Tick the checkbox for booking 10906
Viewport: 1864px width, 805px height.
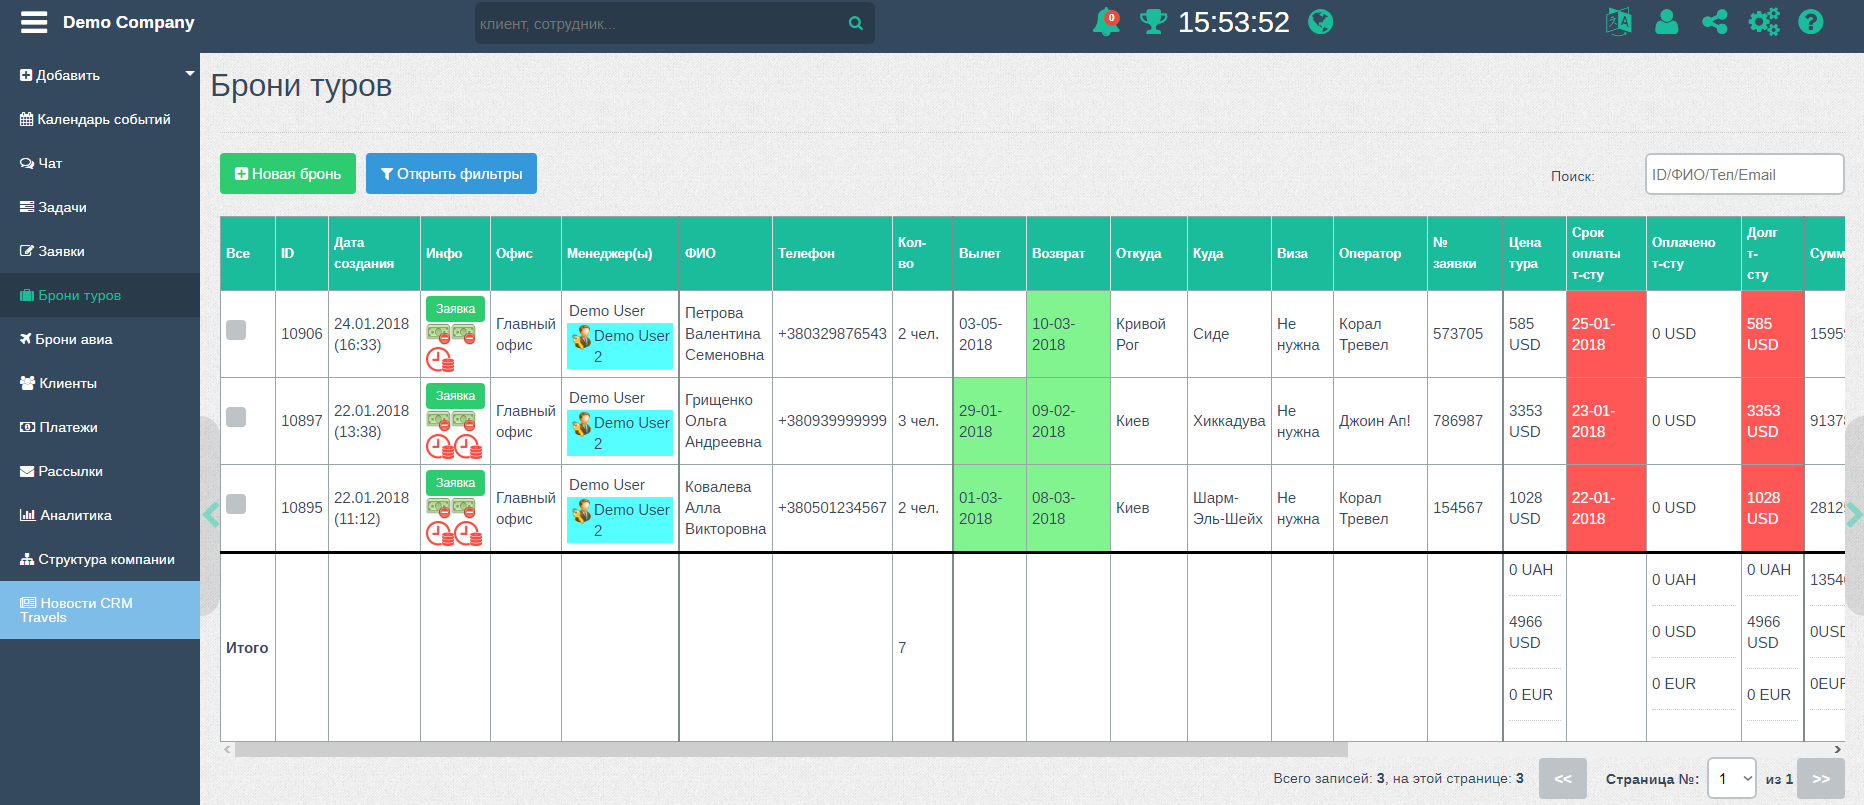[236, 330]
